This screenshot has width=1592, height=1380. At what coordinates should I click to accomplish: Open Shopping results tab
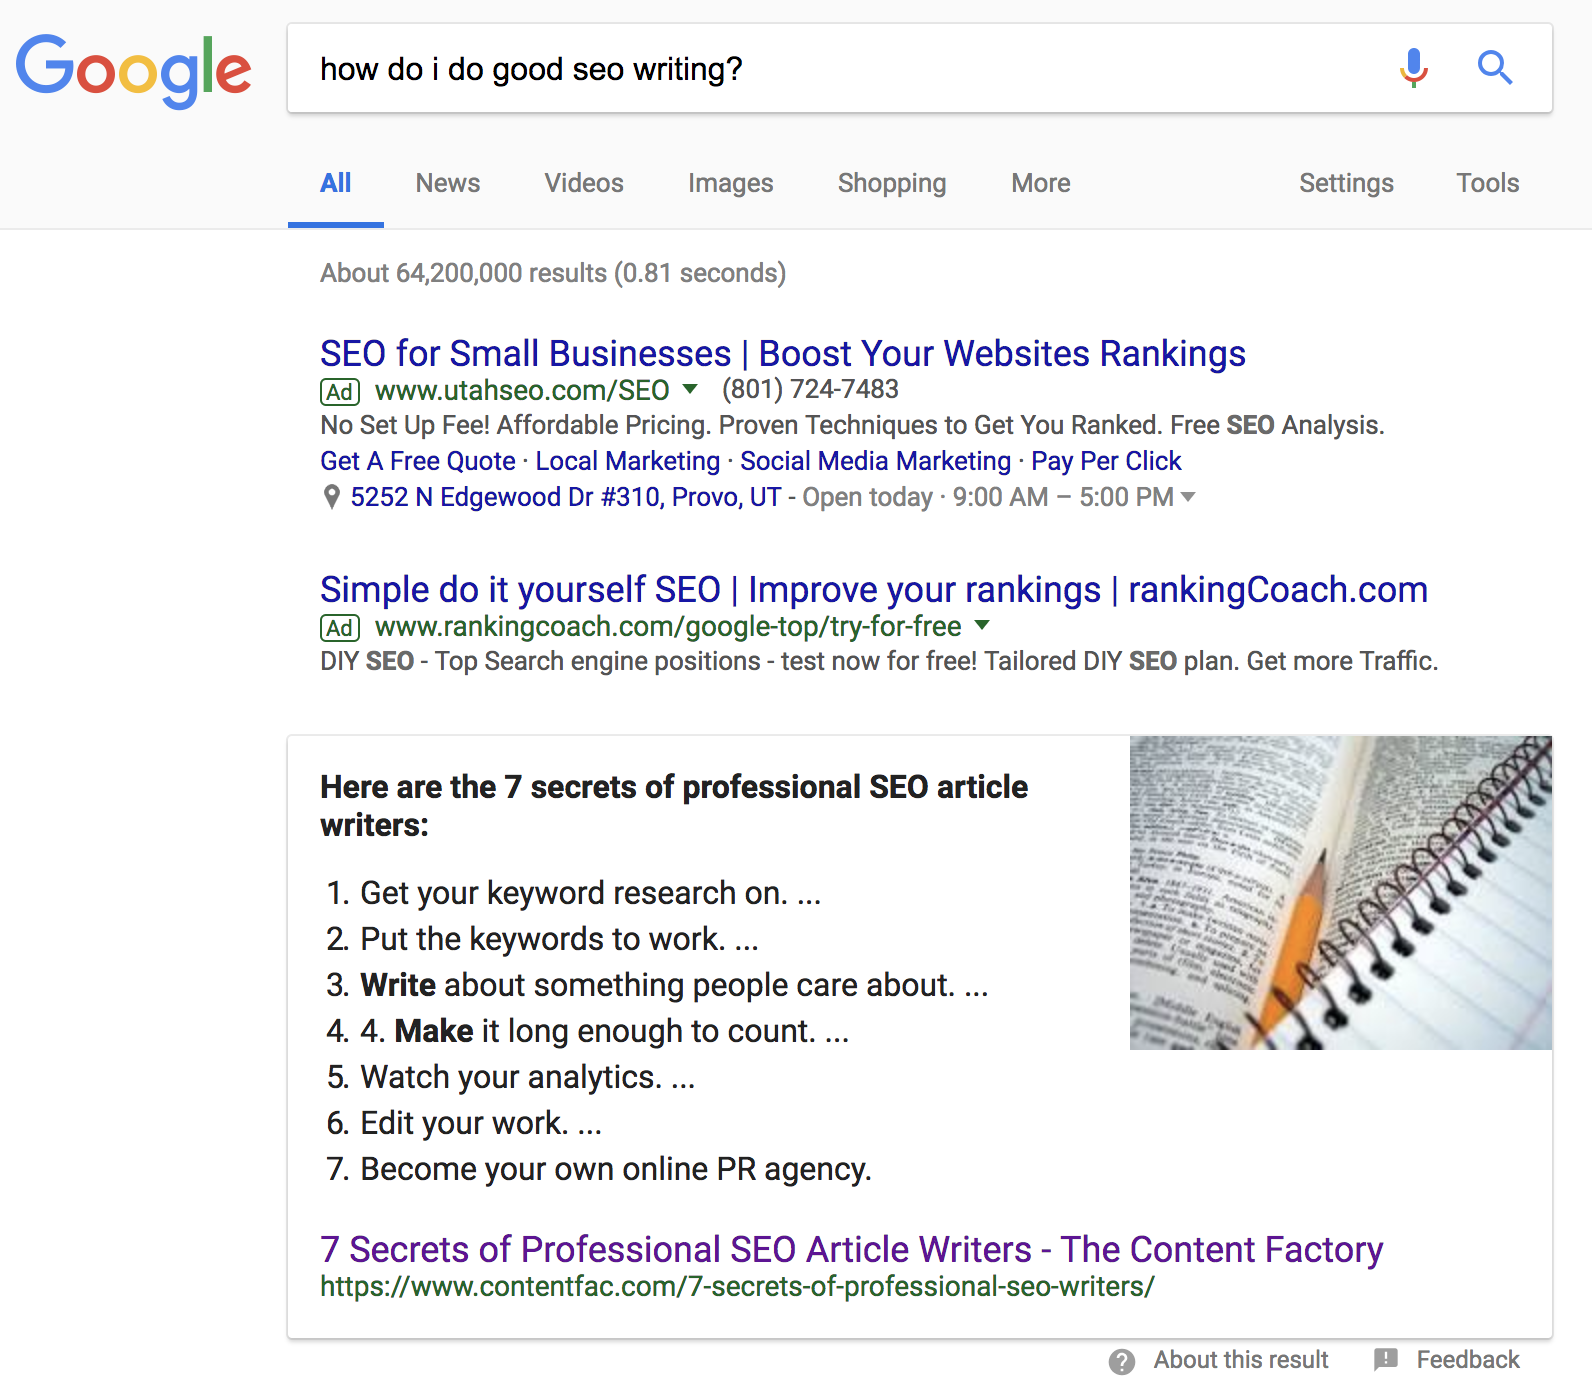point(891,183)
